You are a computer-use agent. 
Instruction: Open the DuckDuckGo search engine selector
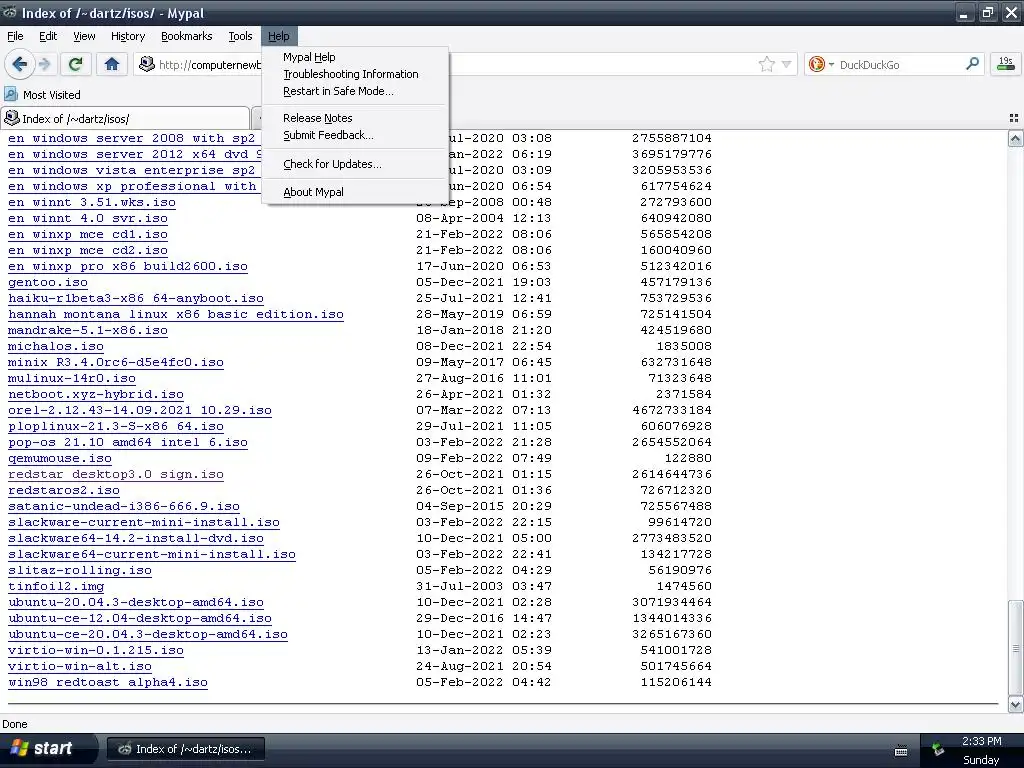pos(820,64)
